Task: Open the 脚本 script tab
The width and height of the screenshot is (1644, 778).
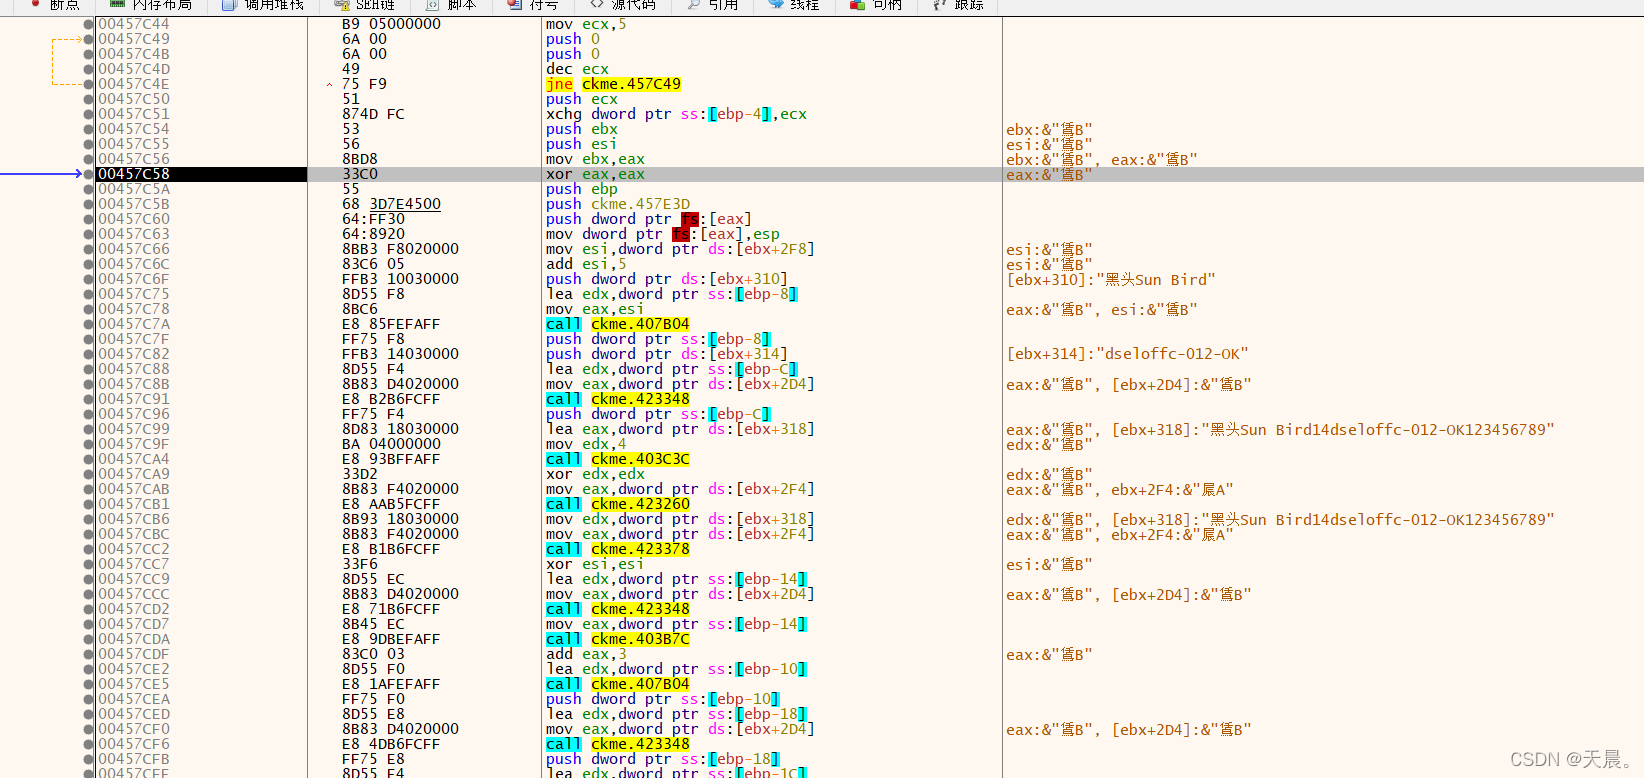Action: [450, 5]
